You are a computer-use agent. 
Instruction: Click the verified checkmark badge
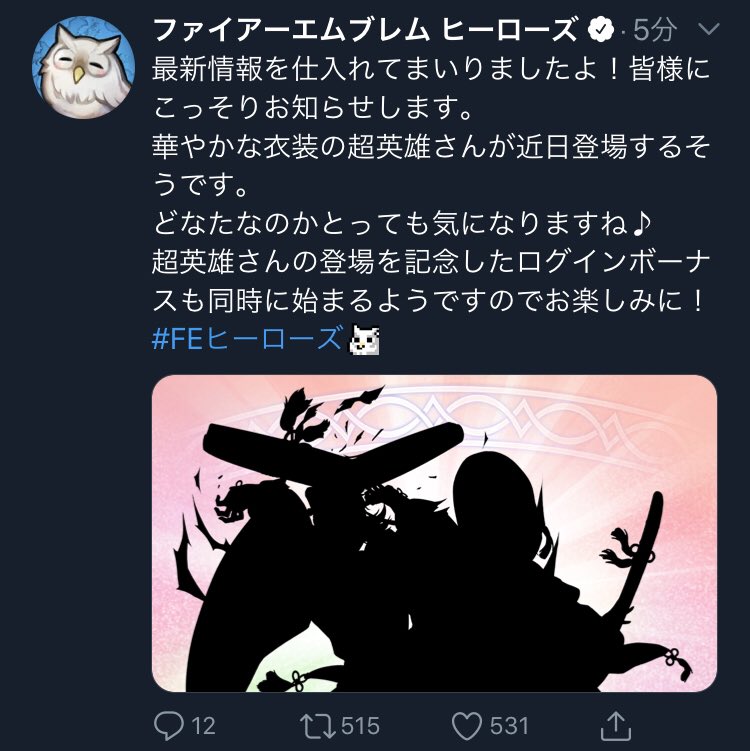(601, 30)
